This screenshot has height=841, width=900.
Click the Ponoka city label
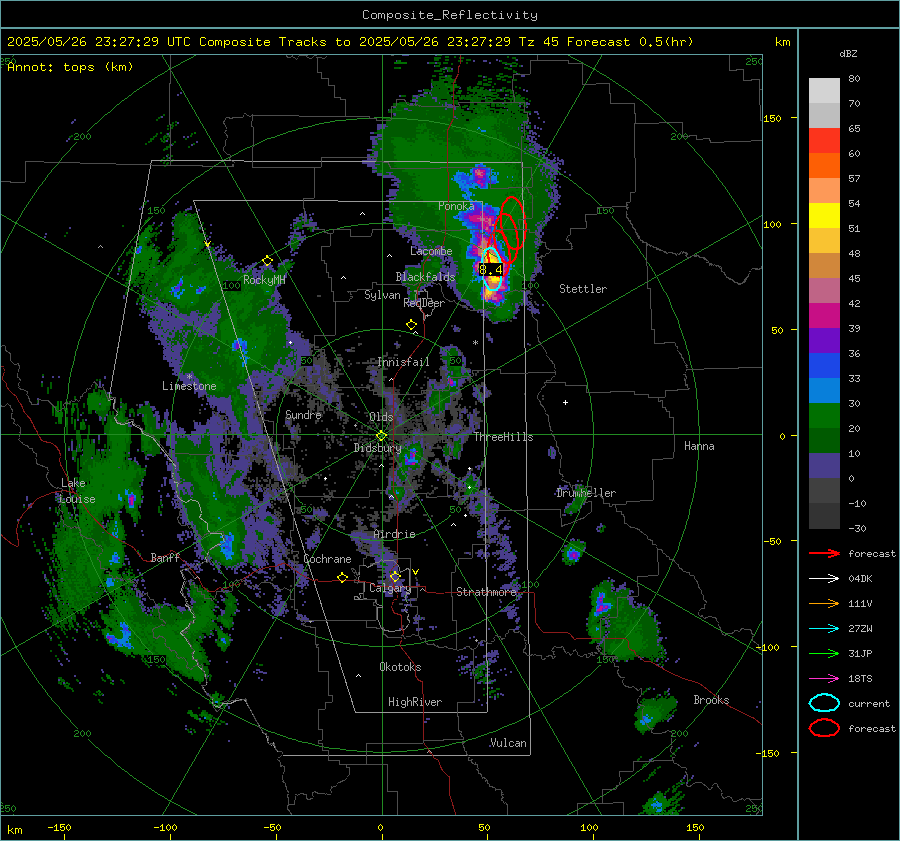pyautogui.click(x=456, y=206)
